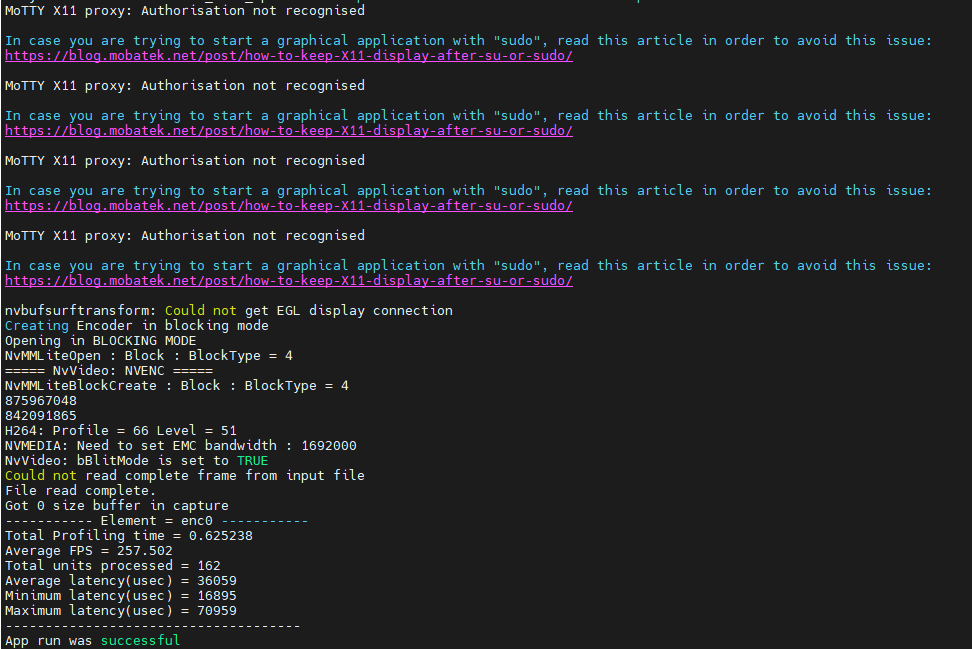Click the number 842091865
Image resolution: width=972 pixels, height=649 pixels.
click(x=41, y=415)
